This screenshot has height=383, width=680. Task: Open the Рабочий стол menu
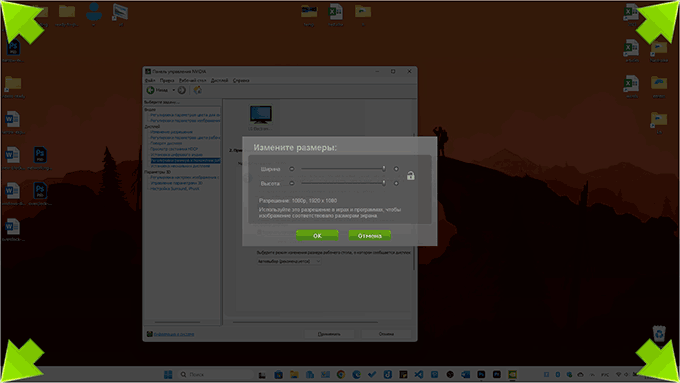click(x=193, y=80)
